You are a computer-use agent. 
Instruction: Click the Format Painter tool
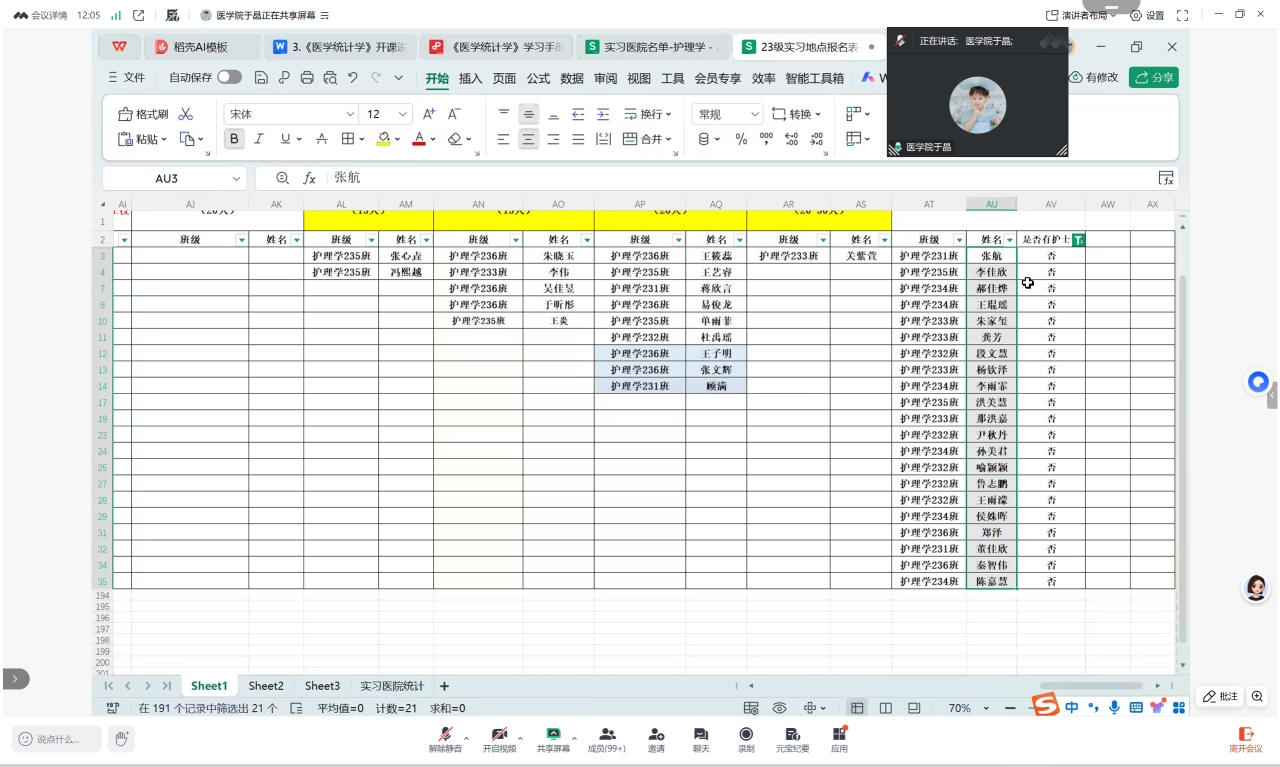click(142, 114)
